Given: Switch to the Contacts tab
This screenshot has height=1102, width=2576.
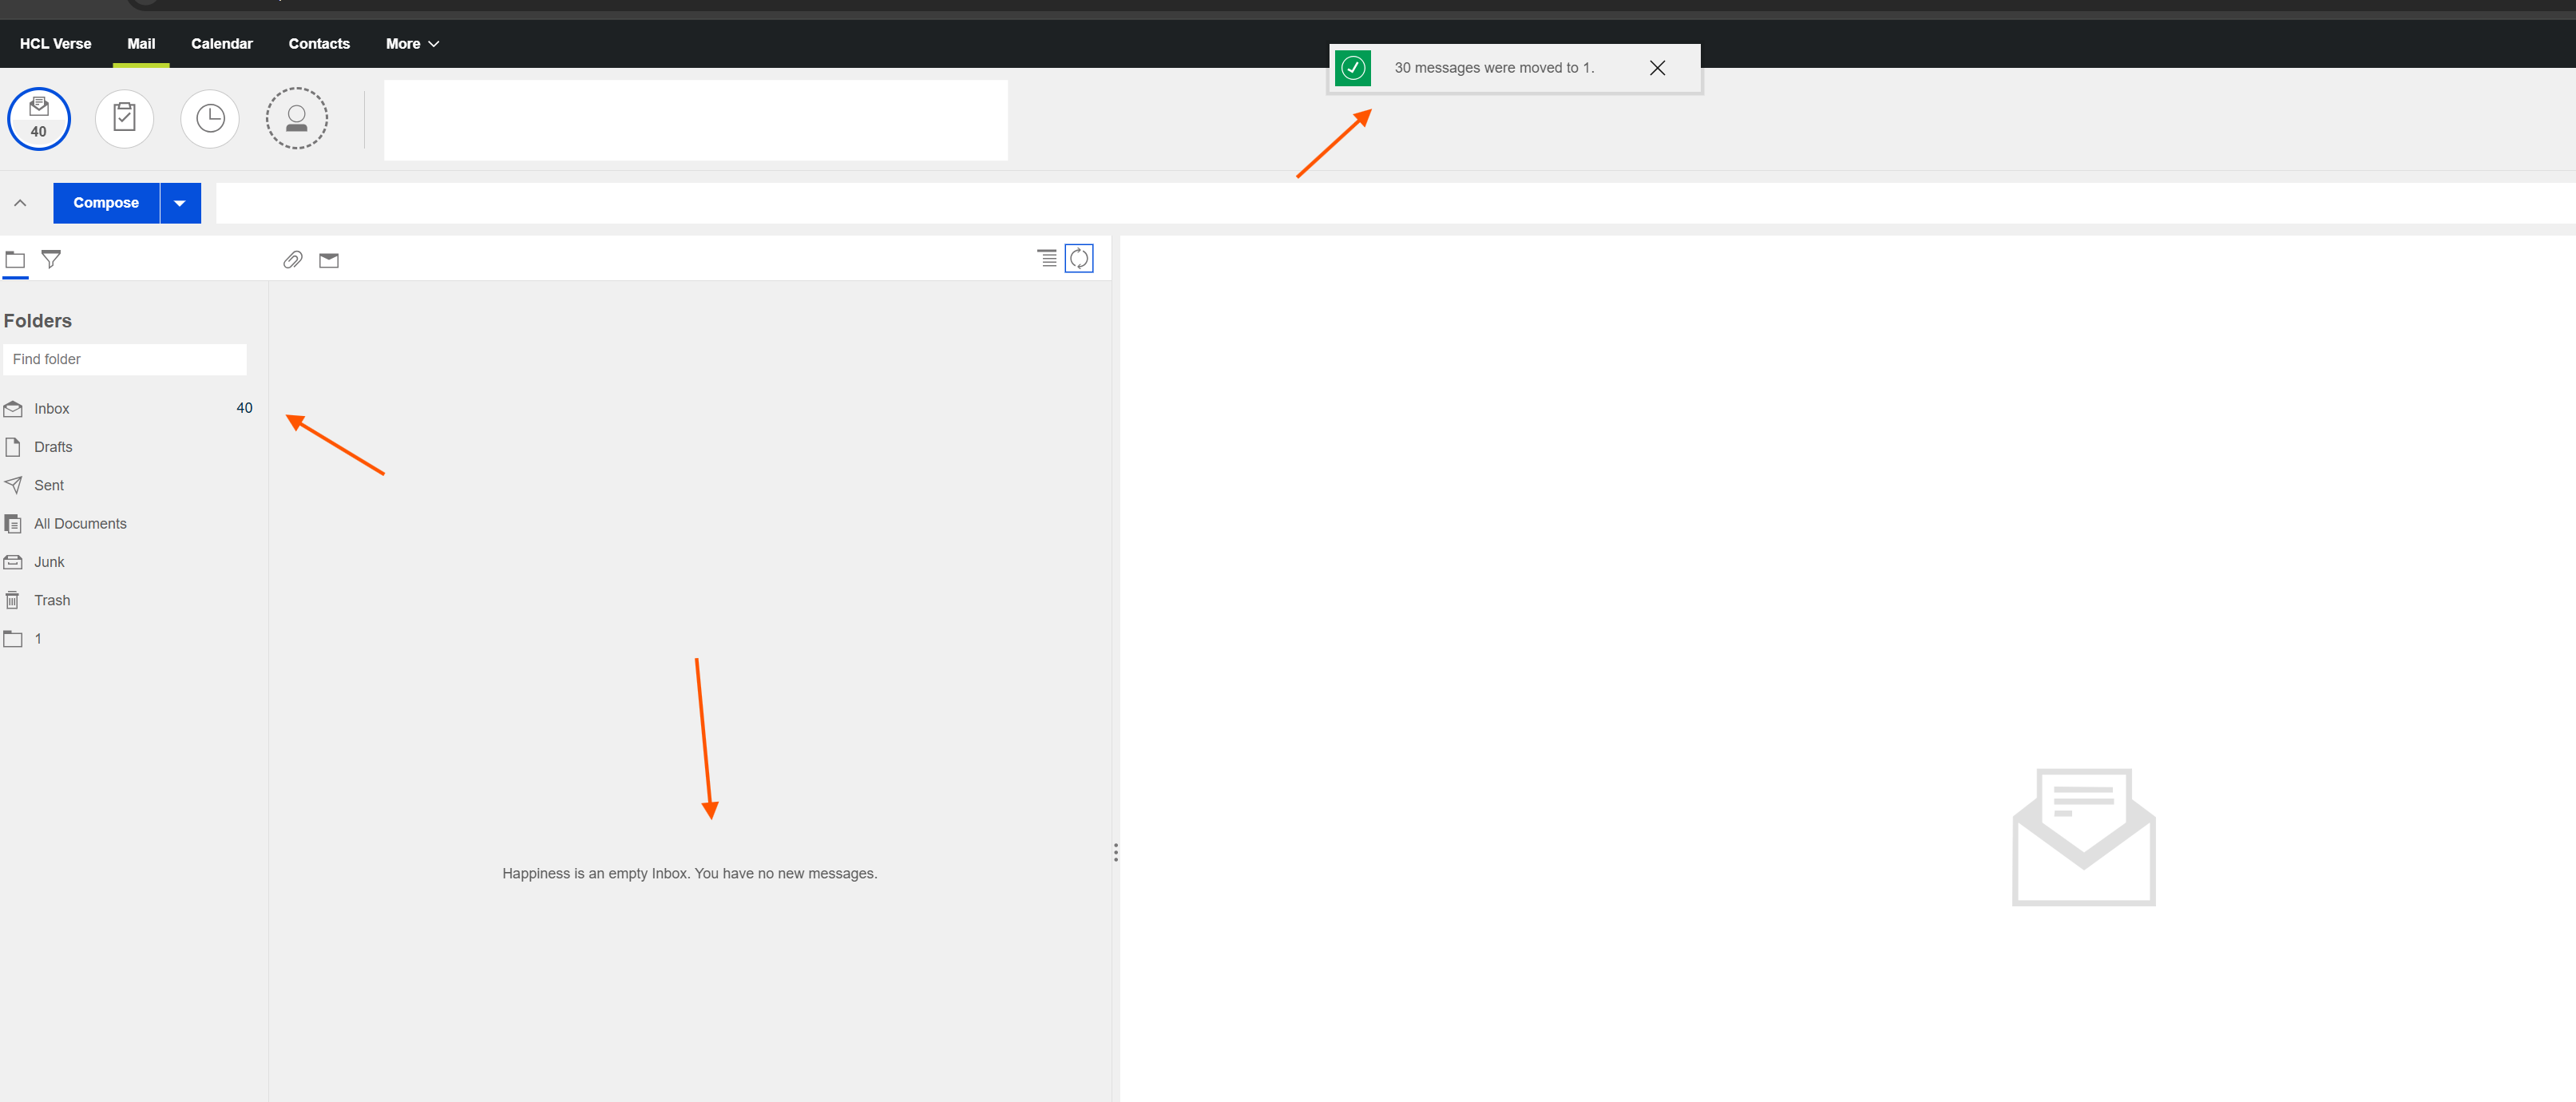Looking at the screenshot, I should click(x=319, y=44).
